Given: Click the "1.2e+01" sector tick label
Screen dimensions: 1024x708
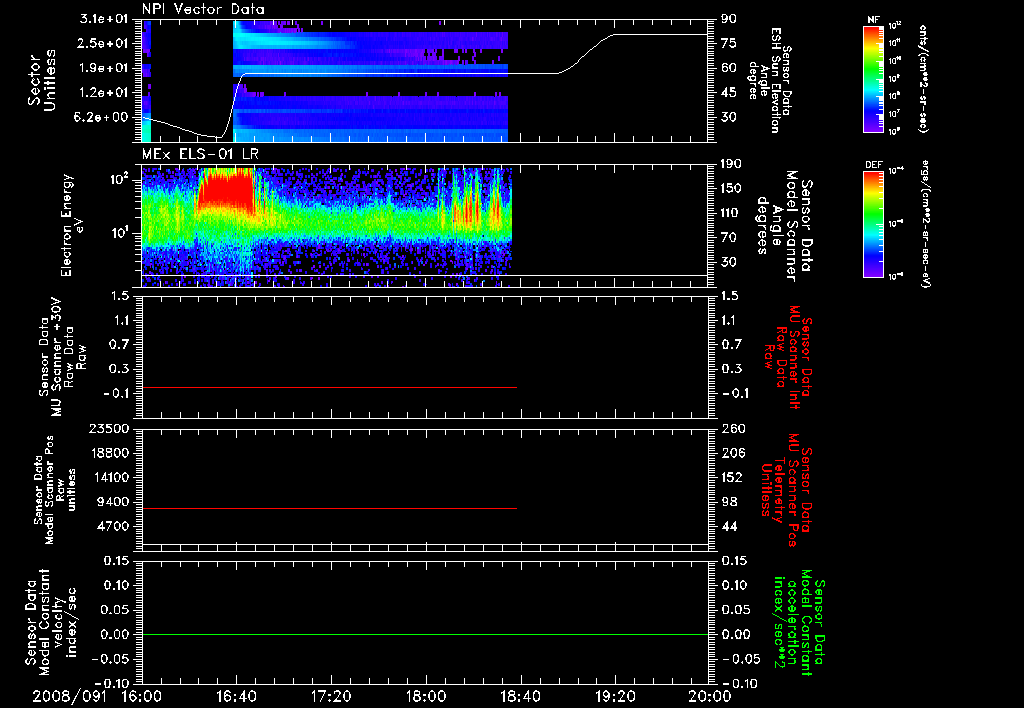Looking at the screenshot, I should [x=104, y=93].
